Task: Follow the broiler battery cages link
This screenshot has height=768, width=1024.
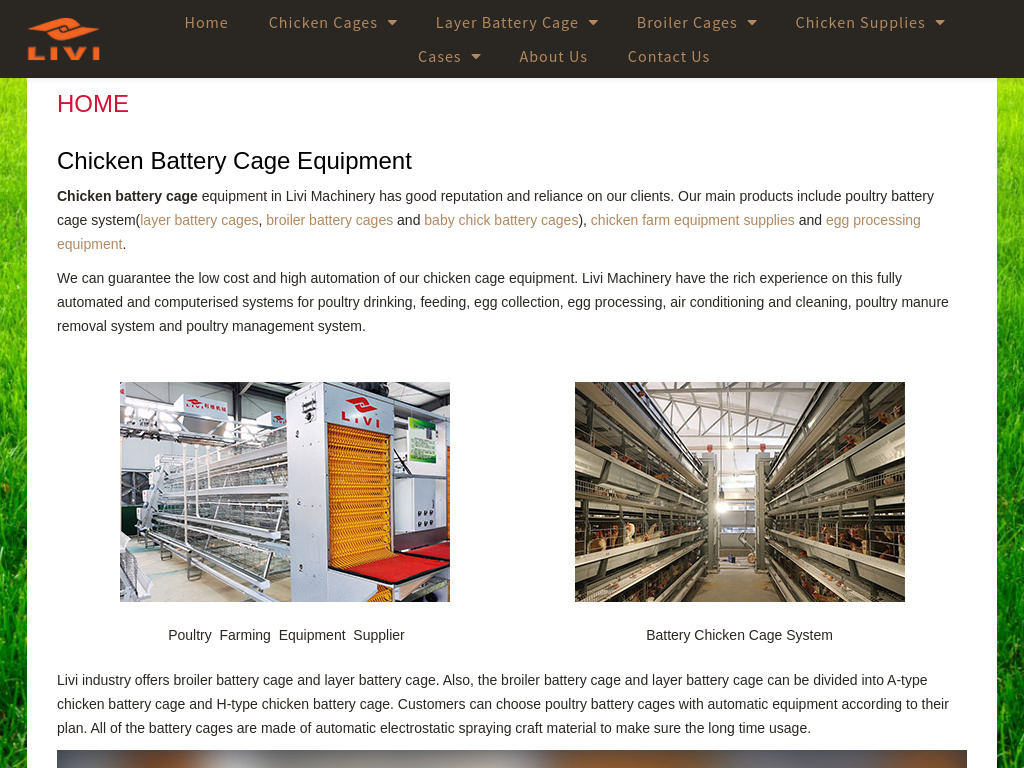Action: click(329, 220)
